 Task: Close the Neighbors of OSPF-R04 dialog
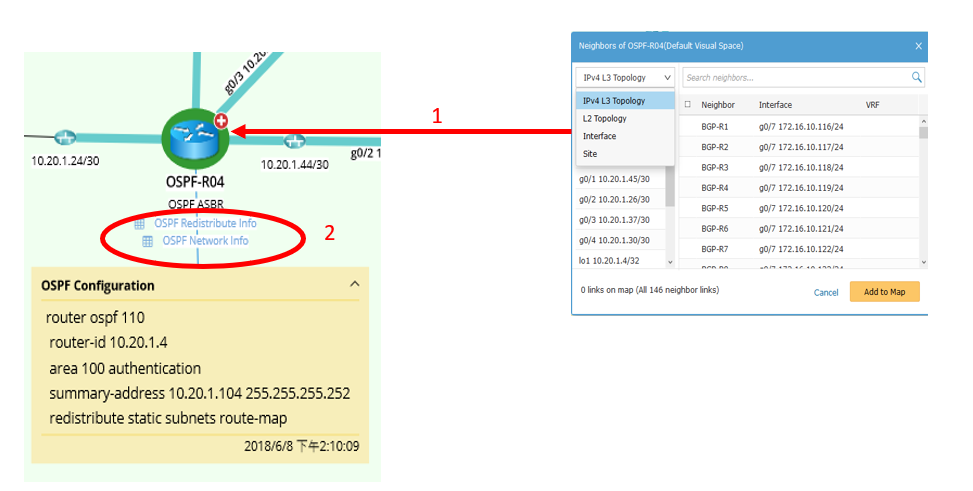(918, 46)
